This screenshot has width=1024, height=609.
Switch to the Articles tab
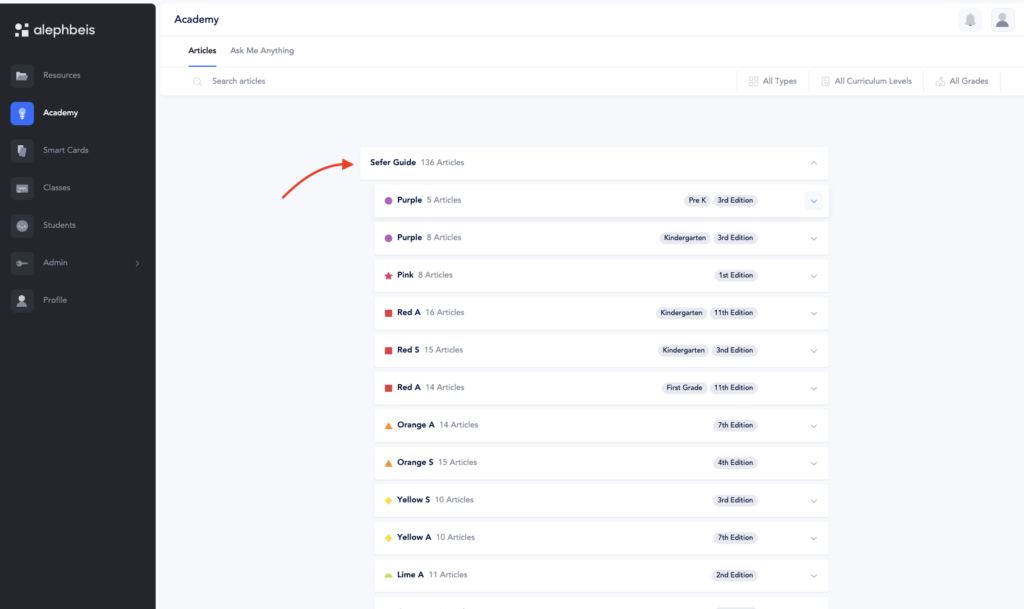(202, 51)
